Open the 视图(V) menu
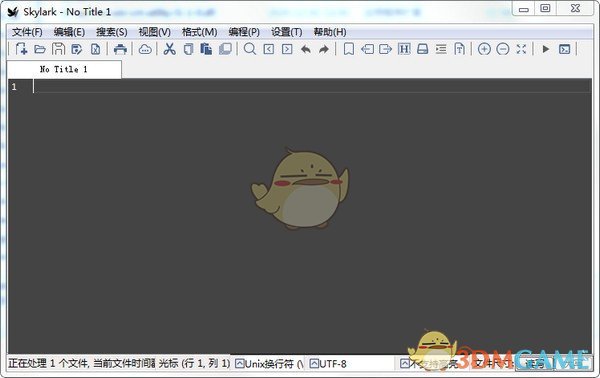This screenshot has width=600, height=378. [155, 32]
